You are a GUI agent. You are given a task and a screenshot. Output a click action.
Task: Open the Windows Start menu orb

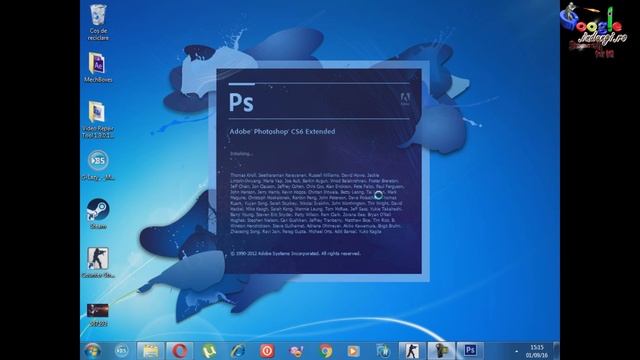tap(93, 351)
